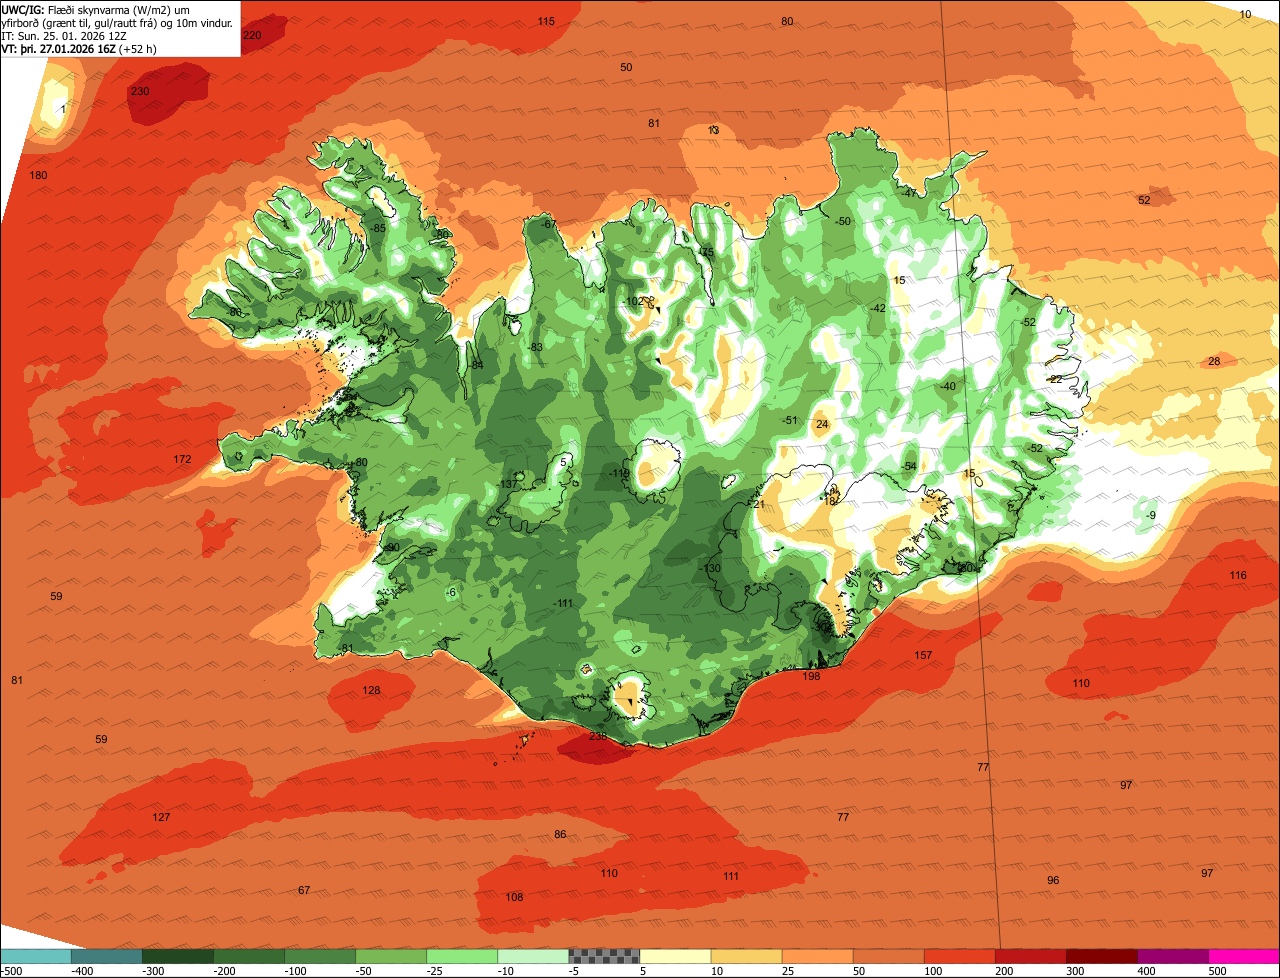
Task: Click the 220 value near the top left
Action: (x=252, y=36)
